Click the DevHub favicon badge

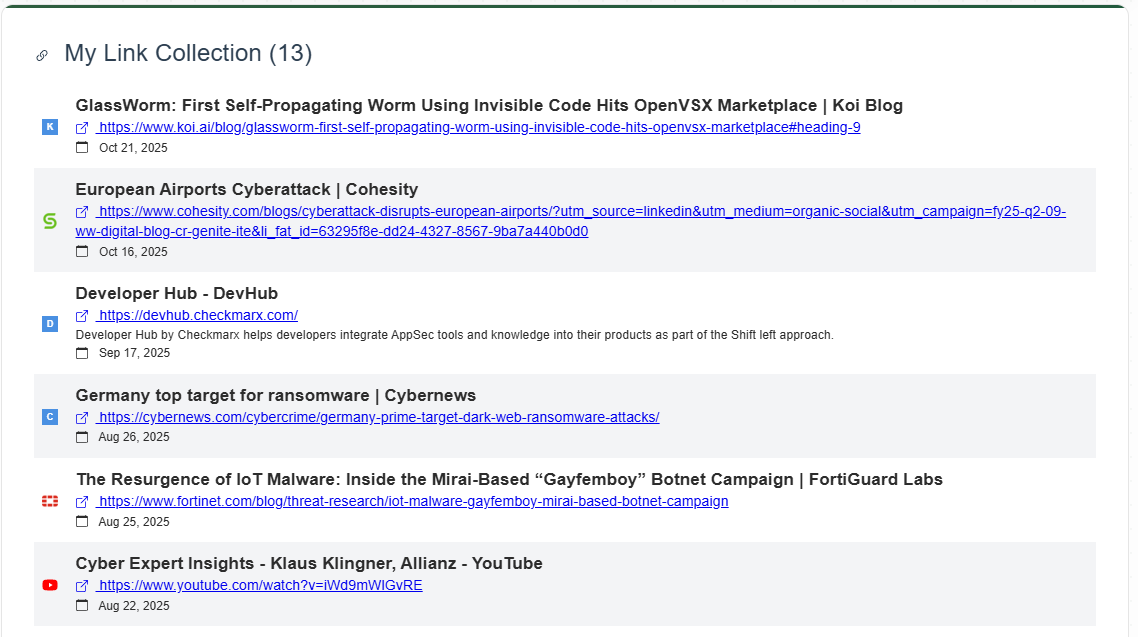50,324
